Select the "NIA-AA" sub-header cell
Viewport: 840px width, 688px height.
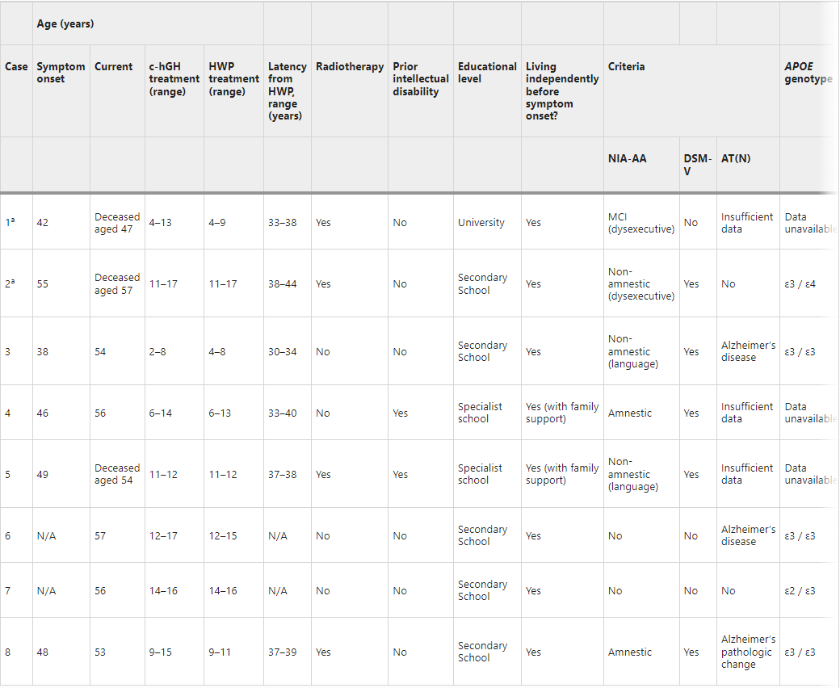(627, 158)
